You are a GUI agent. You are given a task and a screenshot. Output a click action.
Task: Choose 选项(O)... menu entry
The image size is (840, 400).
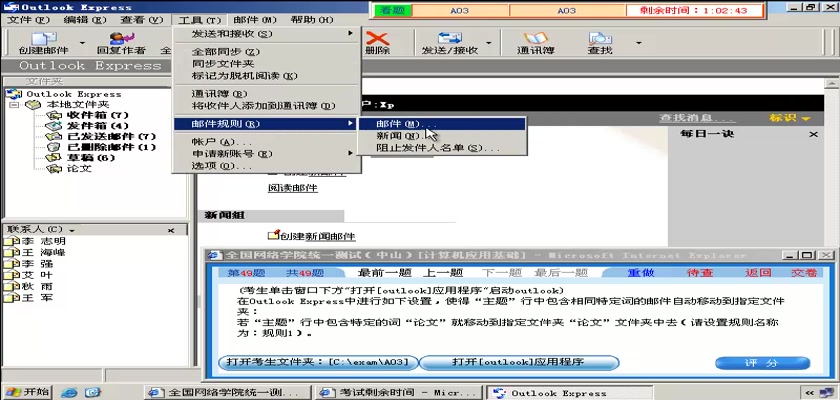click(x=266, y=166)
